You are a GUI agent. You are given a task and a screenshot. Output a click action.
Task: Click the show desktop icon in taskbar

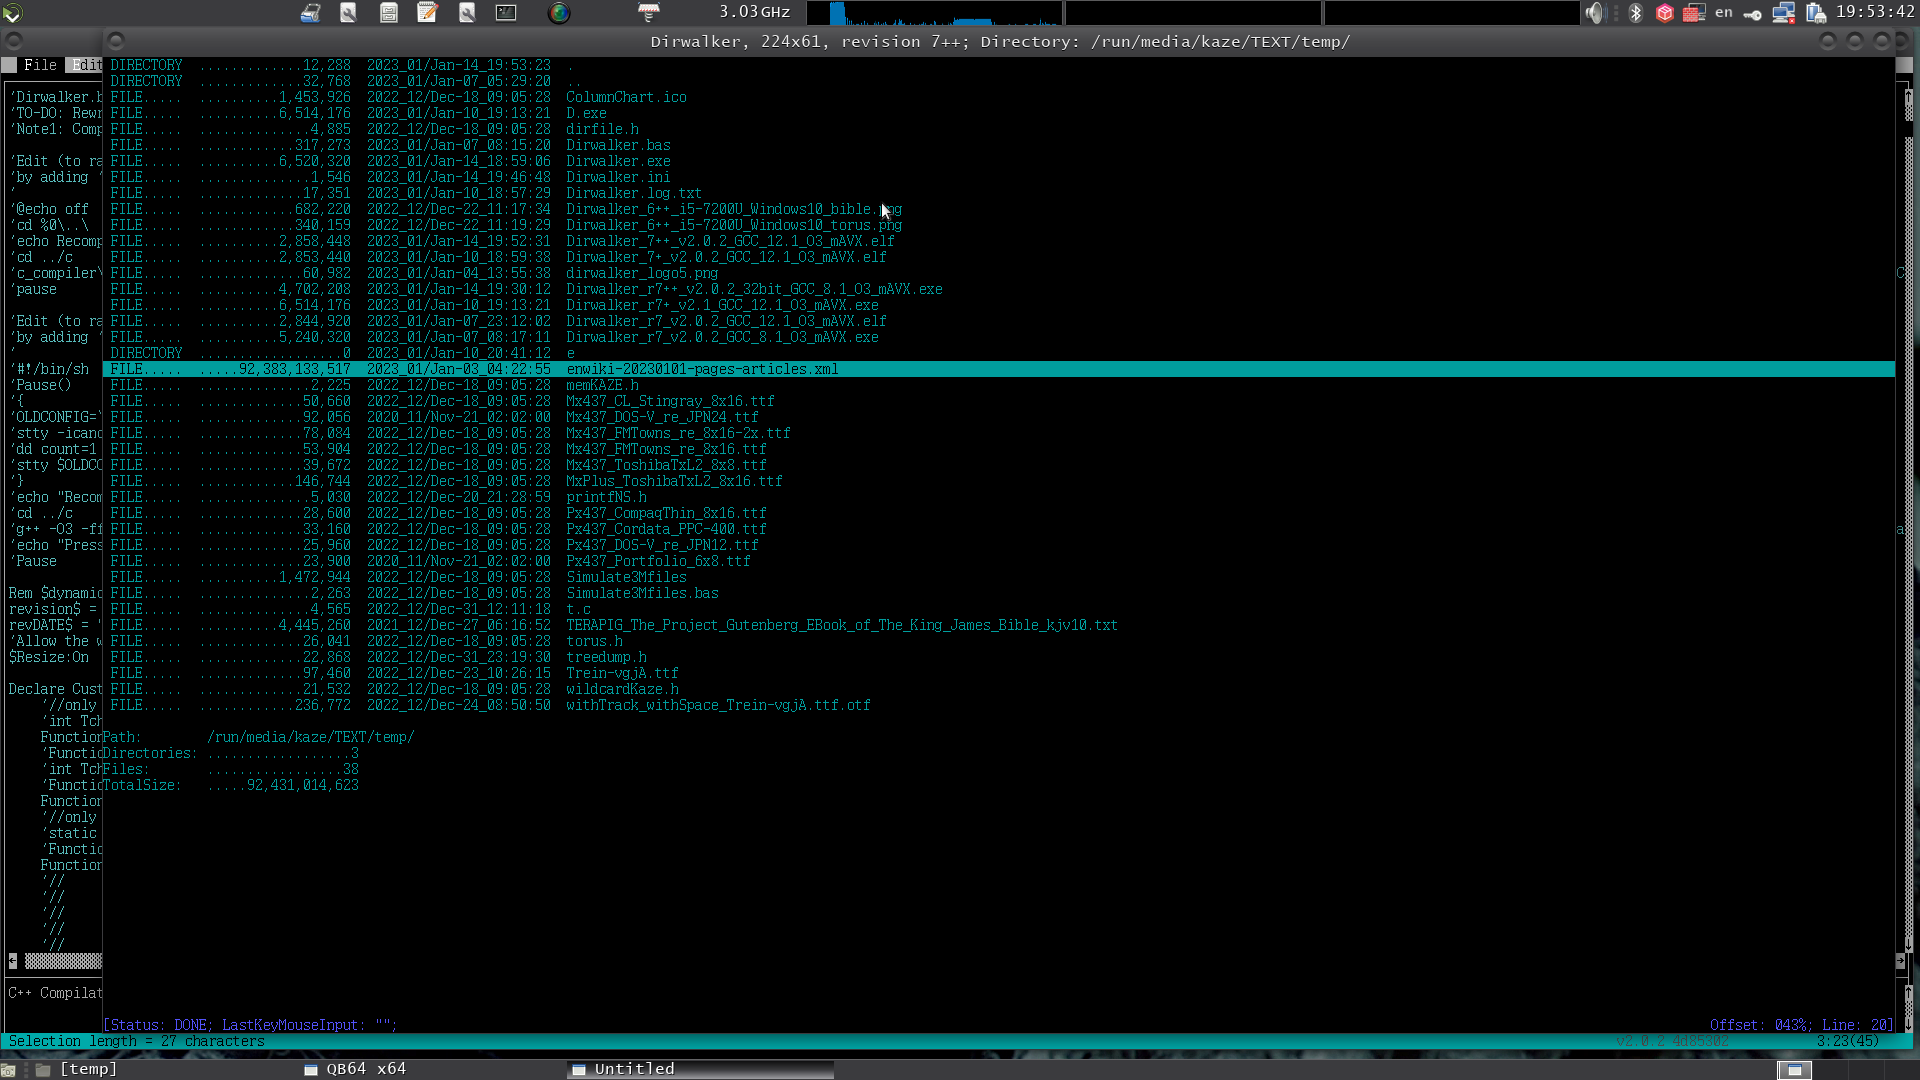8,1070
